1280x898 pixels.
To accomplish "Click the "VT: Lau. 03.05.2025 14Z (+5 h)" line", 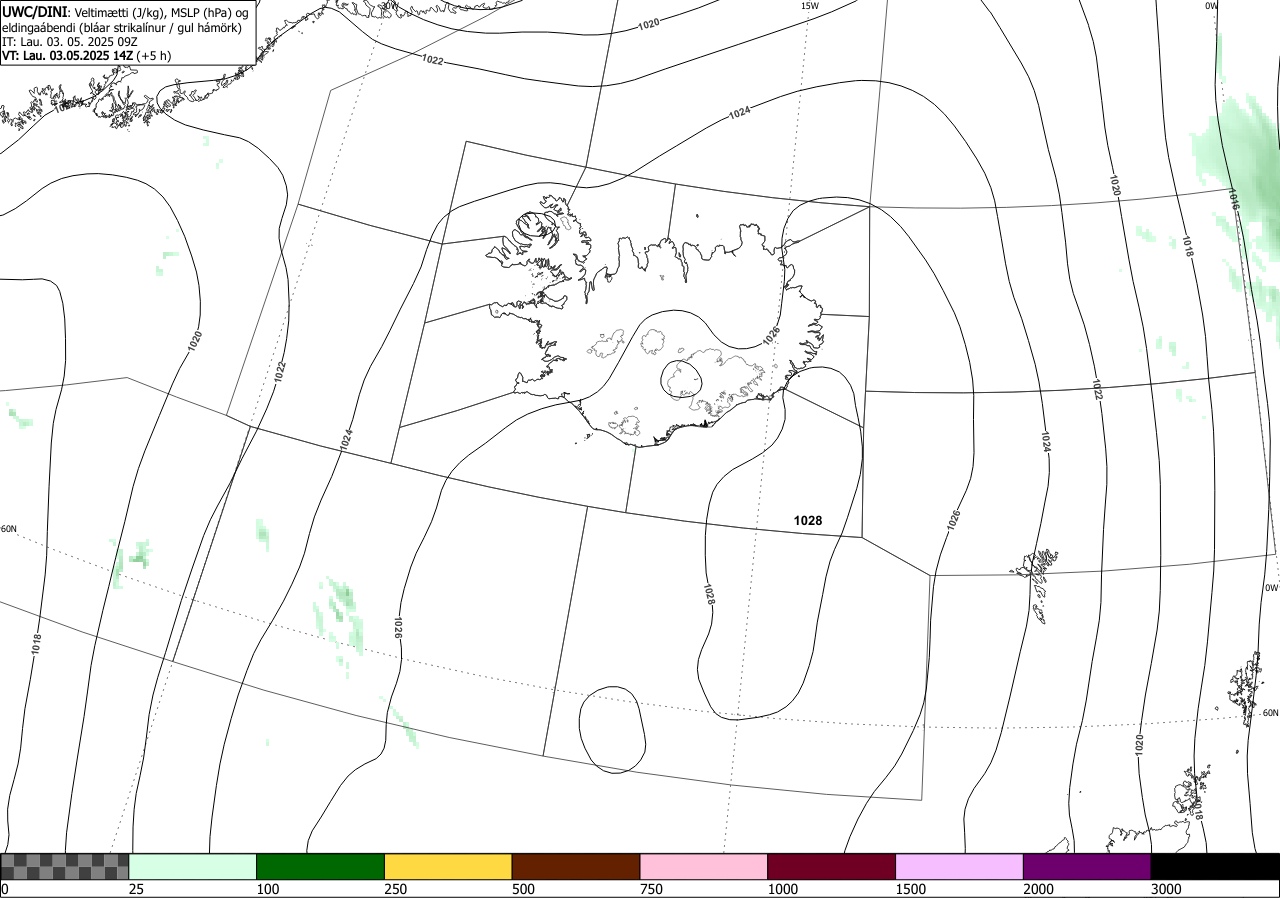I will [x=86, y=56].
